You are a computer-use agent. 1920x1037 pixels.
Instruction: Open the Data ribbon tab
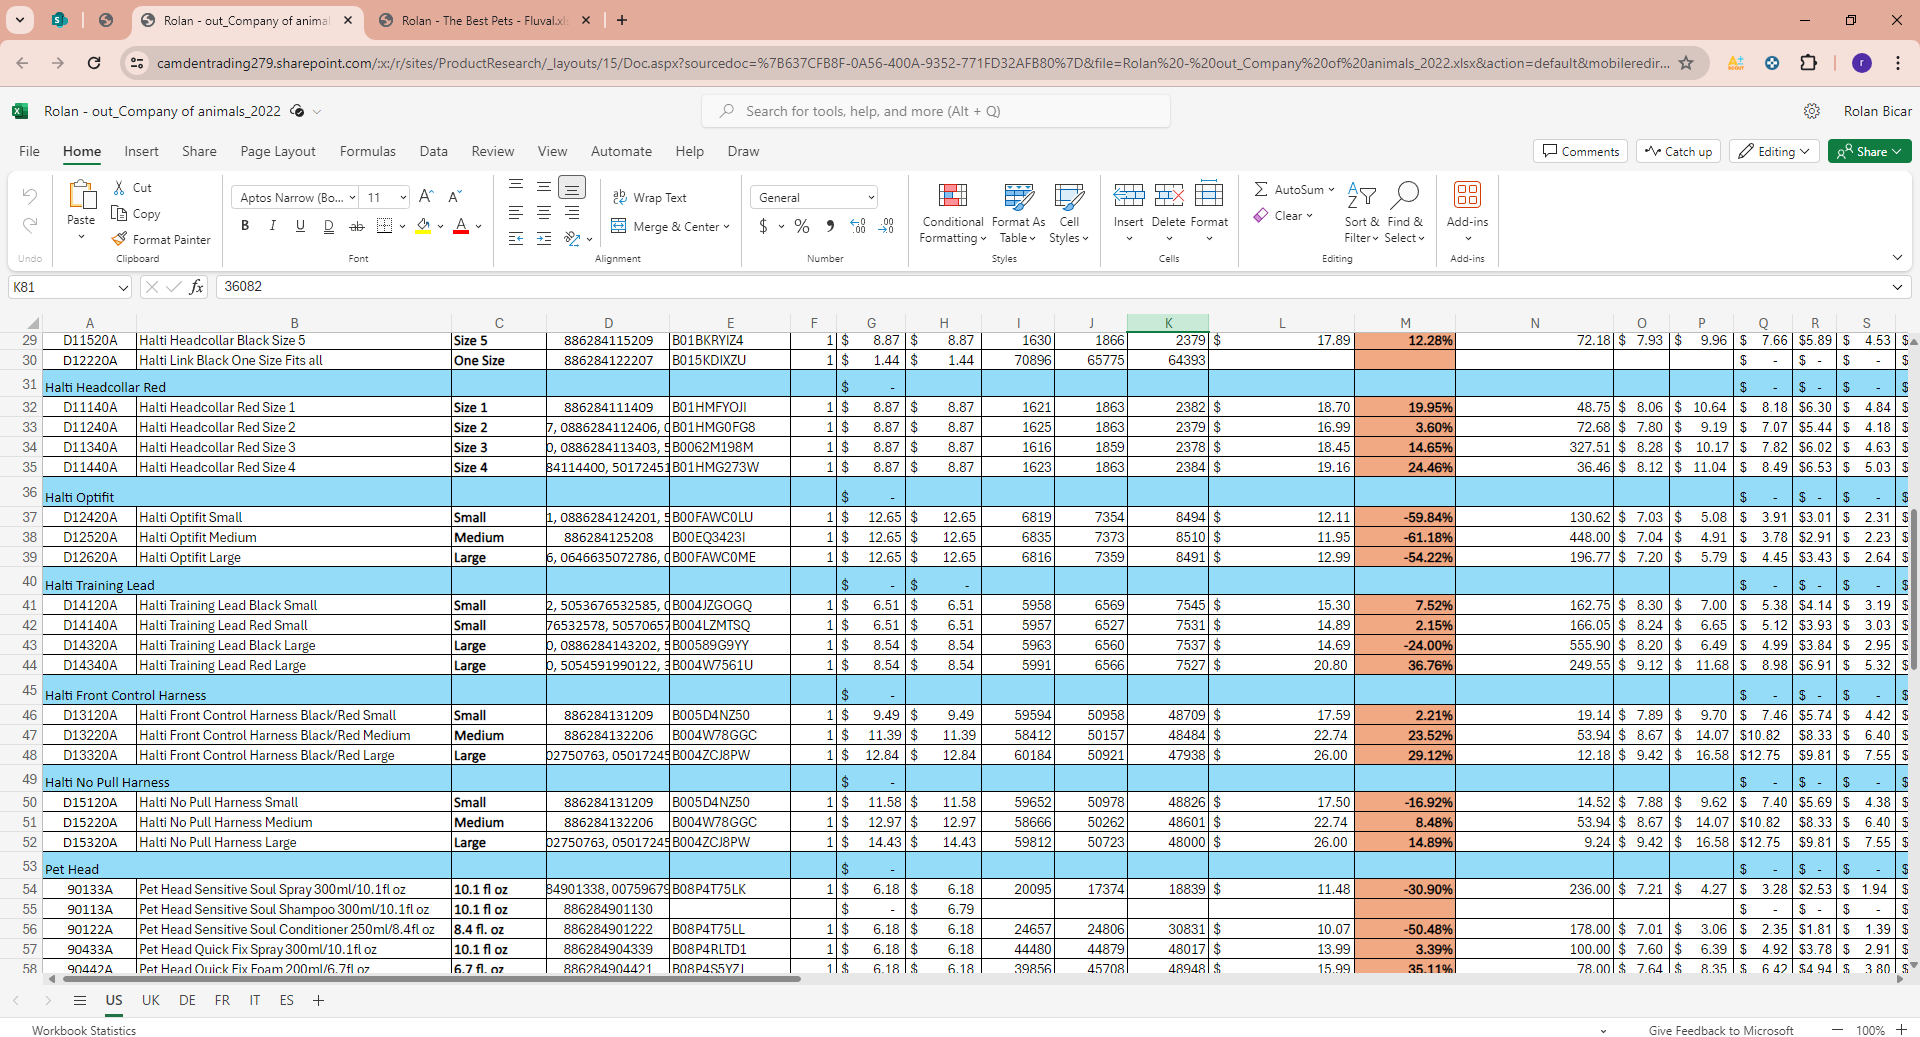tap(434, 151)
